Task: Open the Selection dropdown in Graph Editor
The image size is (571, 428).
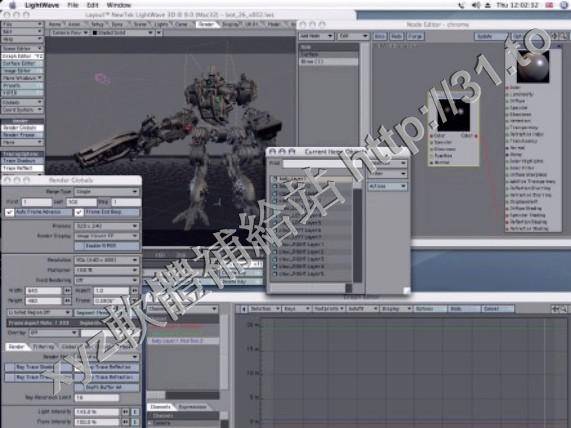Action: tap(265, 309)
